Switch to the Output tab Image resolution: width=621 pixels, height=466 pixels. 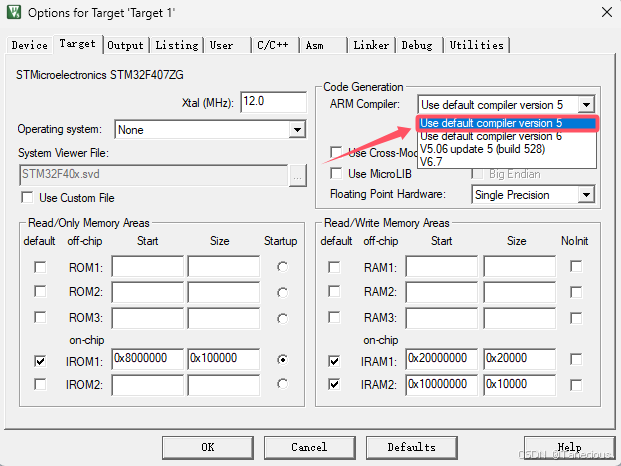125,45
